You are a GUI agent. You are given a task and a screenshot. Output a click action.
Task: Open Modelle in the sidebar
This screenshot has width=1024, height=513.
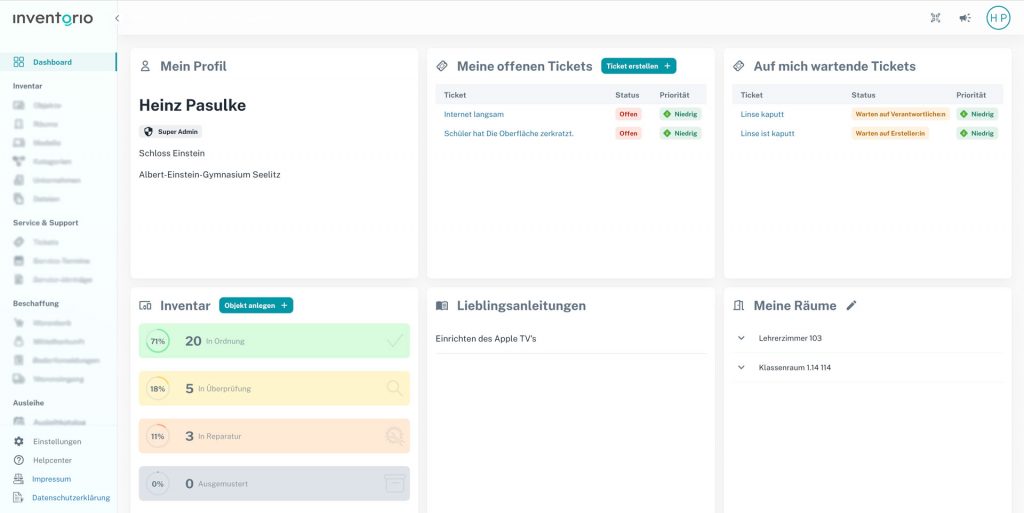pyautogui.click(x=47, y=143)
